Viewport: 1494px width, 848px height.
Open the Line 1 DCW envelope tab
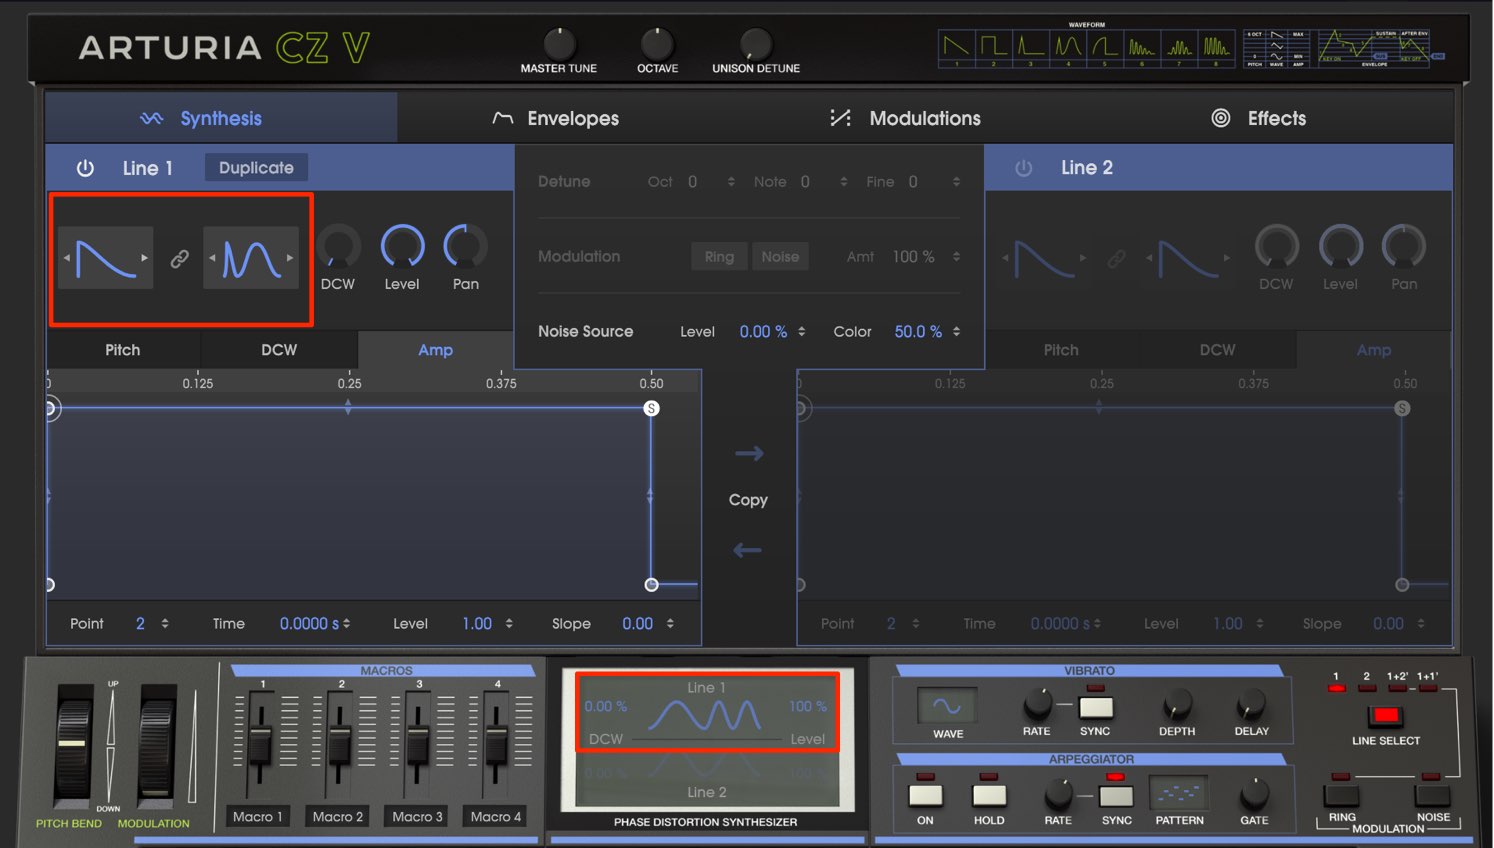(279, 350)
